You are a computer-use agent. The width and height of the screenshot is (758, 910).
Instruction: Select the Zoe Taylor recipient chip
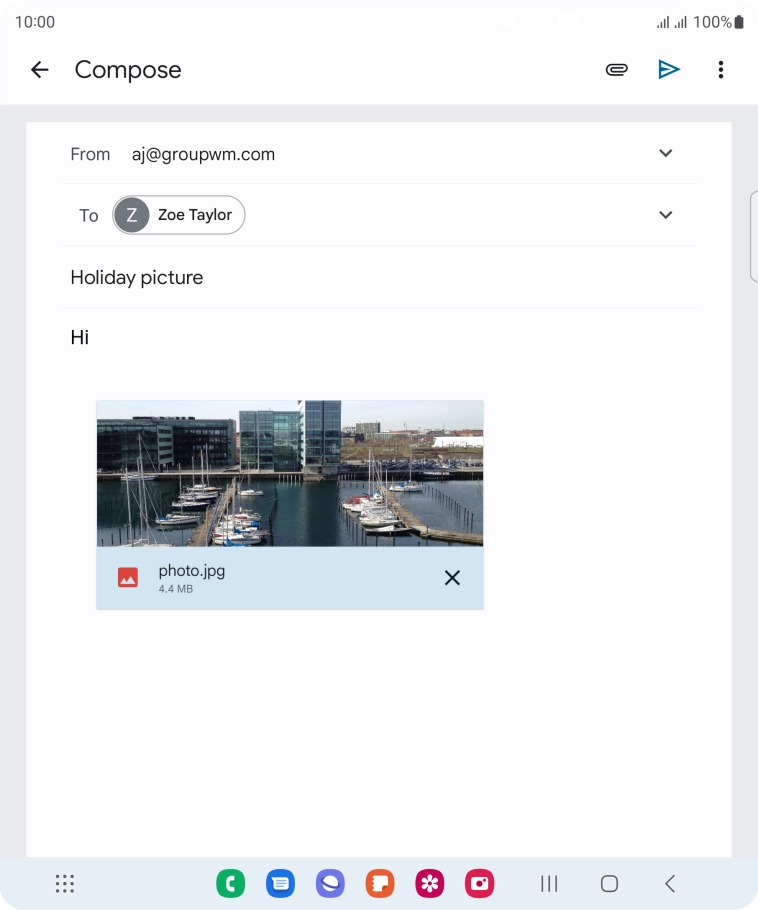(179, 215)
